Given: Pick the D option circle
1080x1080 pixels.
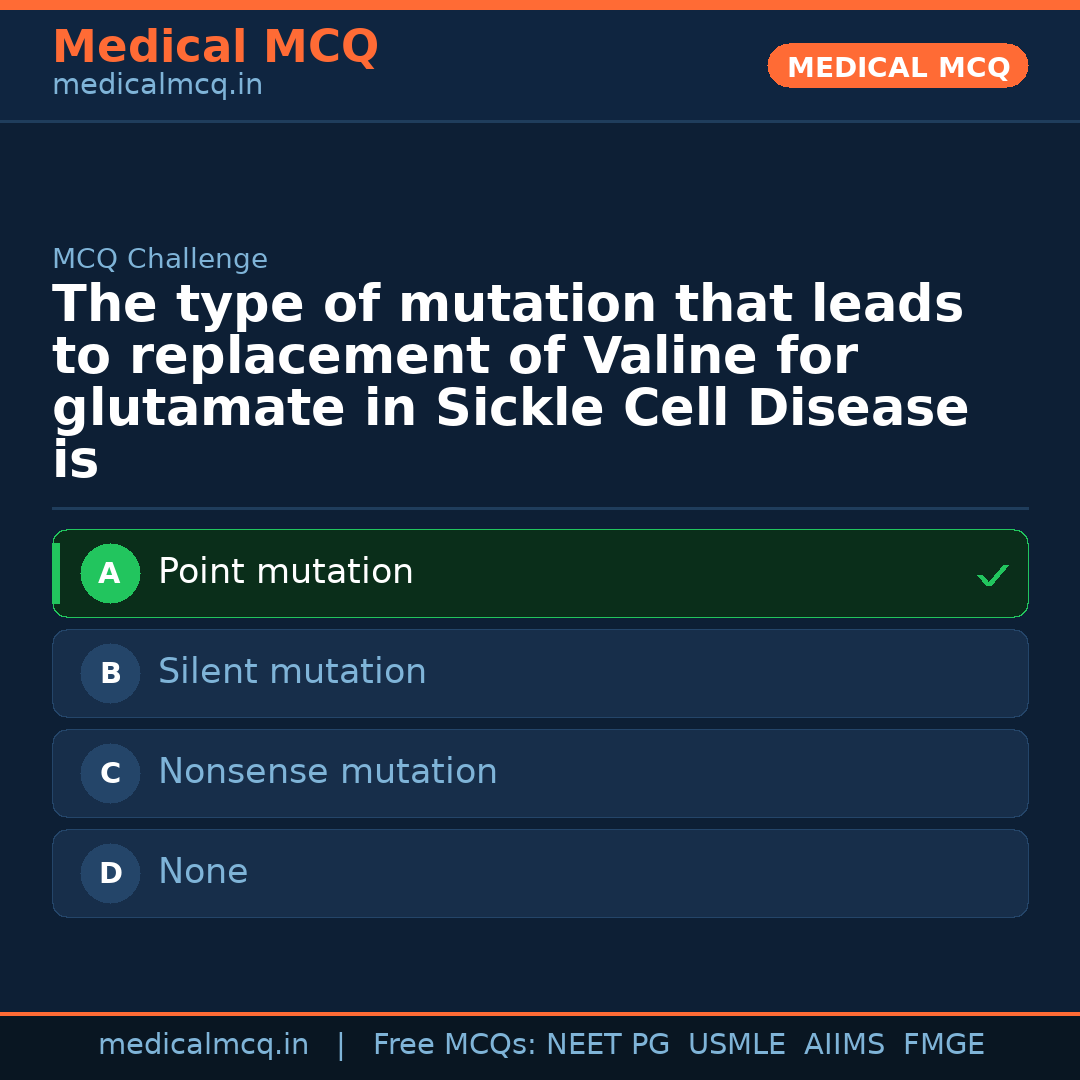Looking at the screenshot, I should 110,874.
